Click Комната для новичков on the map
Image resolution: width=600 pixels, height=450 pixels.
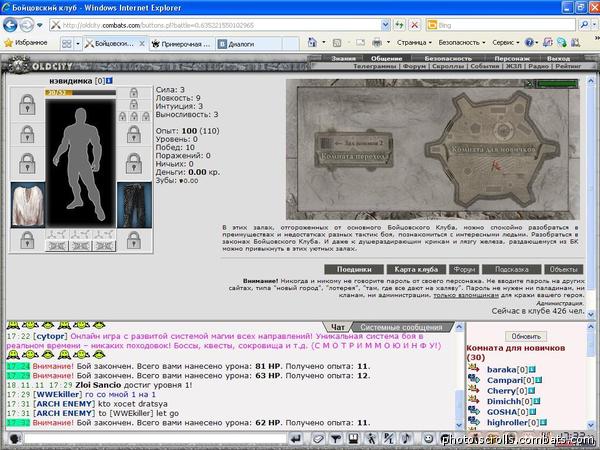pyautogui.click(x=493, y=149)
